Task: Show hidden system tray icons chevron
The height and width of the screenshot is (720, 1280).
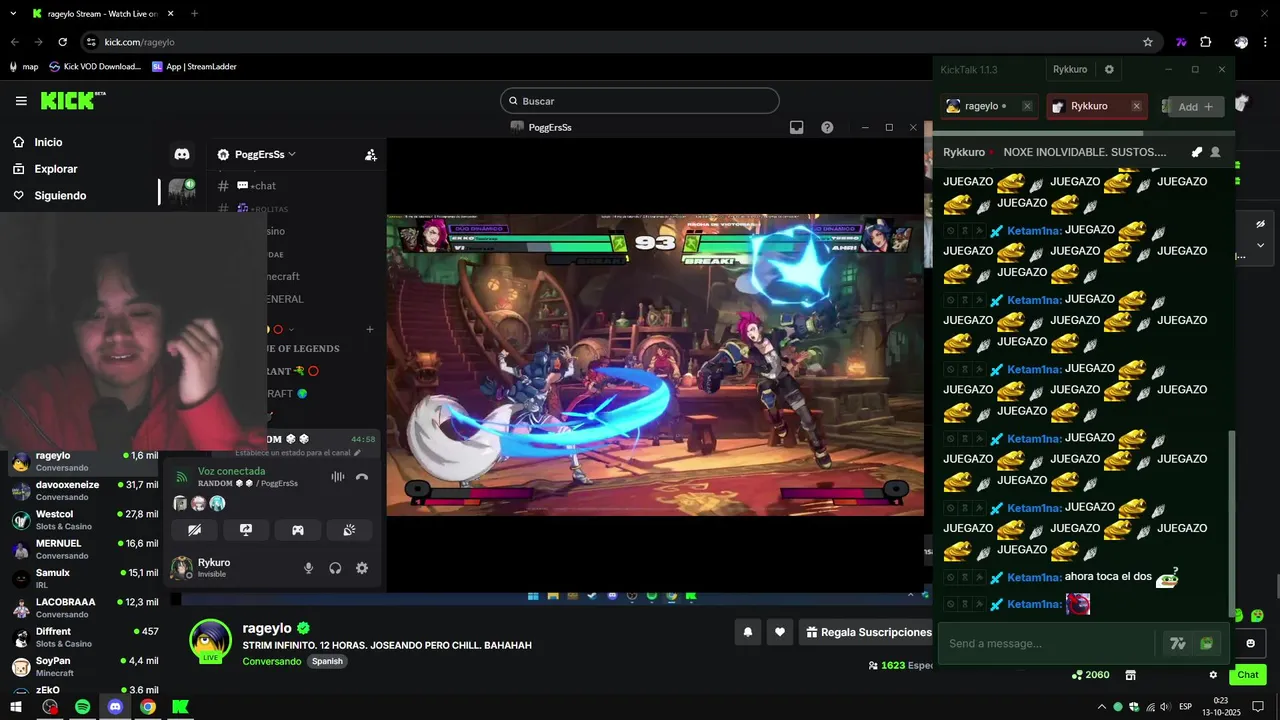Action: pos(1102,707)
